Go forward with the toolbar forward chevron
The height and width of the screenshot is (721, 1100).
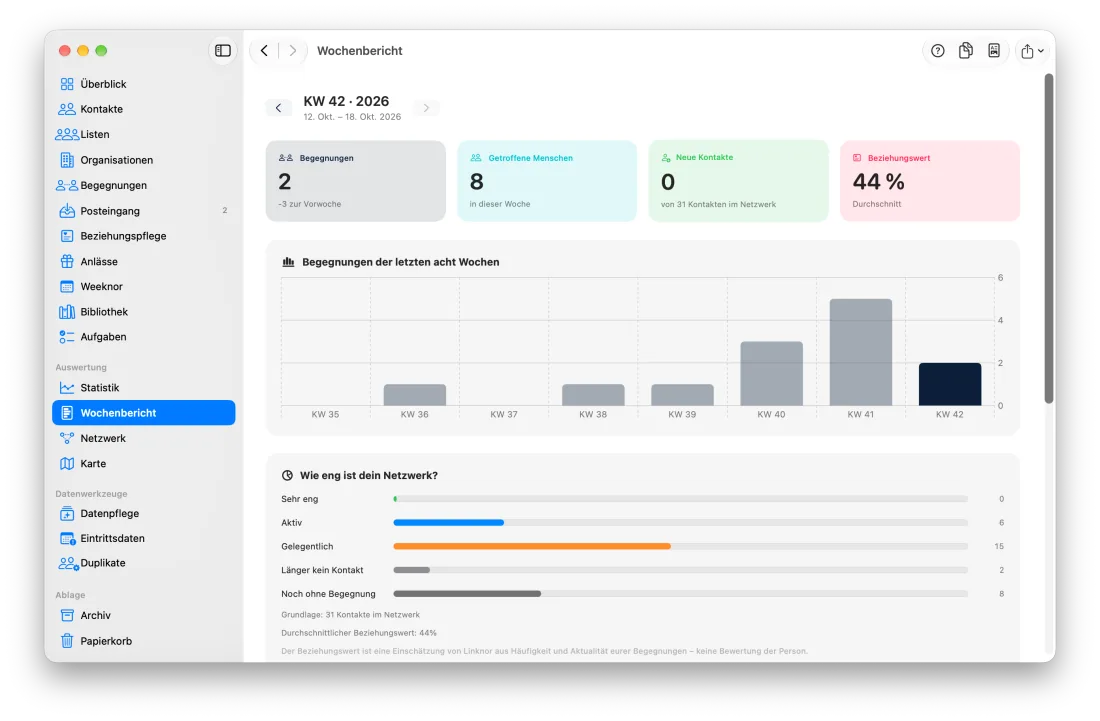coord(293,50)
